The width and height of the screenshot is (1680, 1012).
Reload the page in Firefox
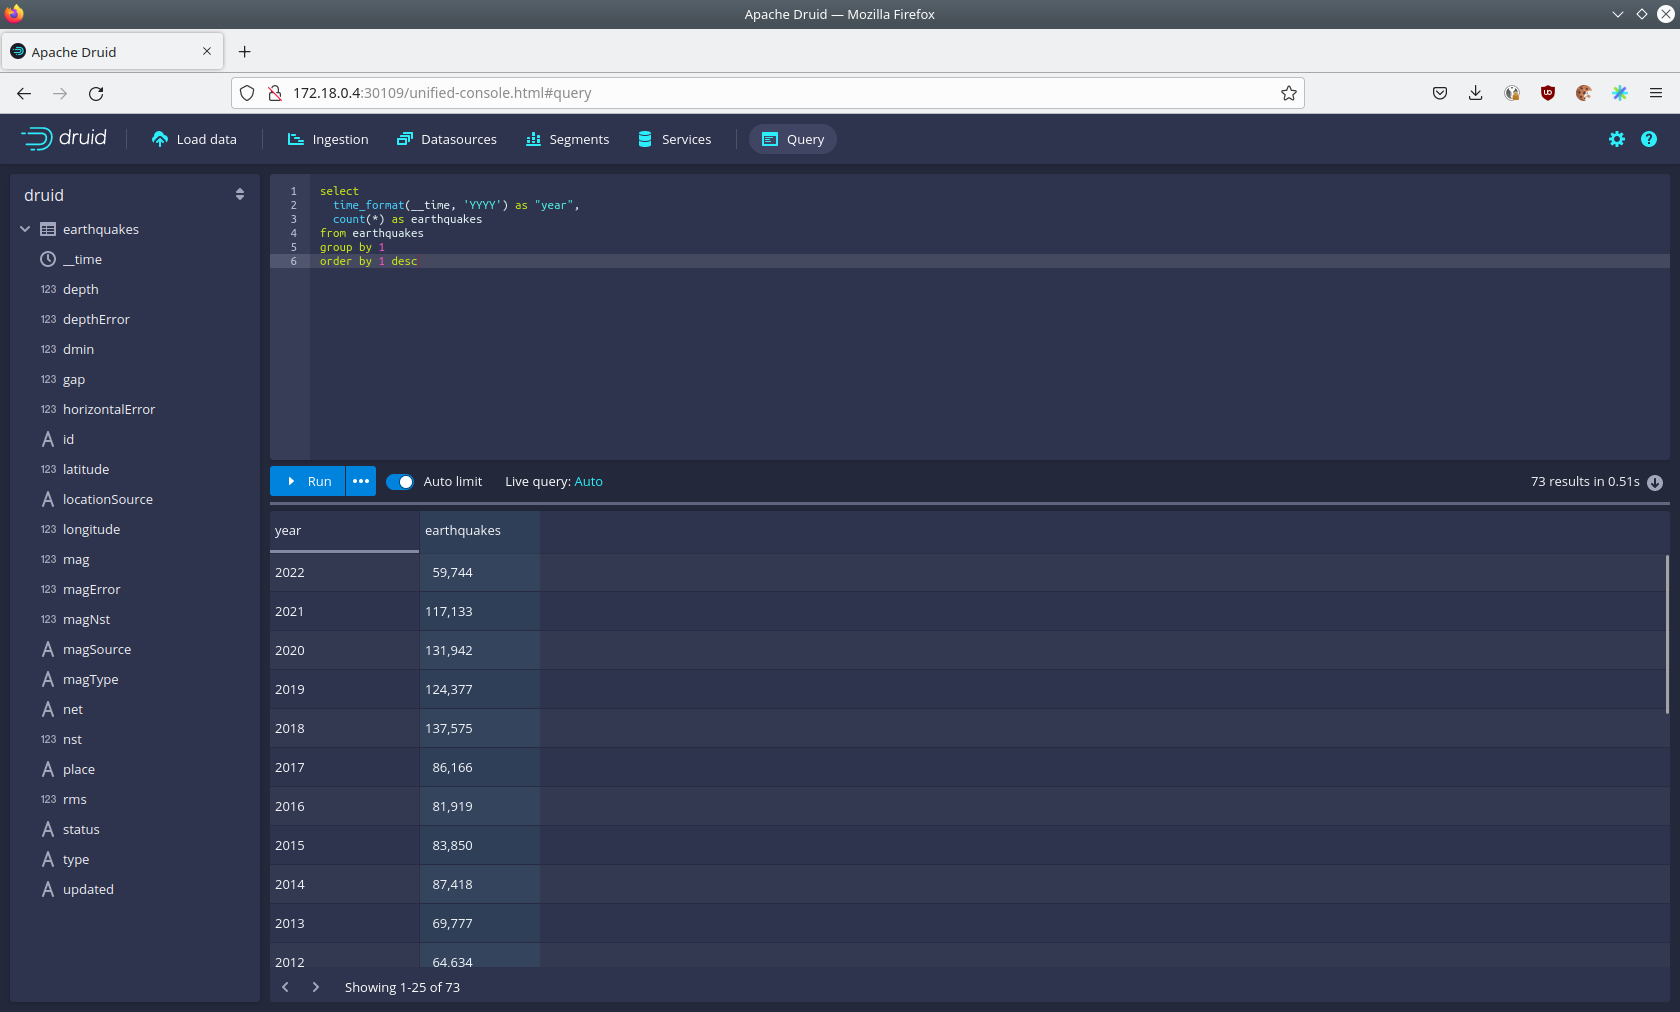(x=96, y=93)
